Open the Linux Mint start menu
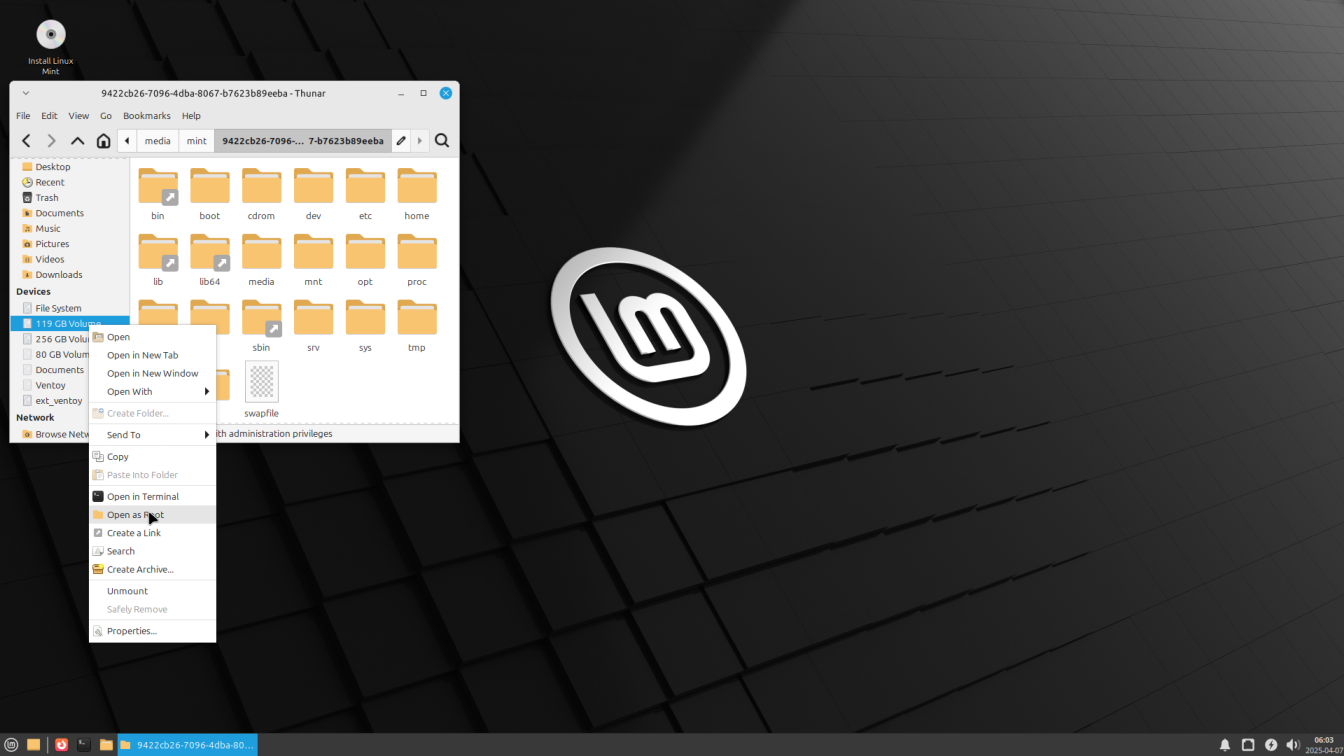The width and height of the screenshot is (1344, 756). pyautogui.click(x=11, y=745)
